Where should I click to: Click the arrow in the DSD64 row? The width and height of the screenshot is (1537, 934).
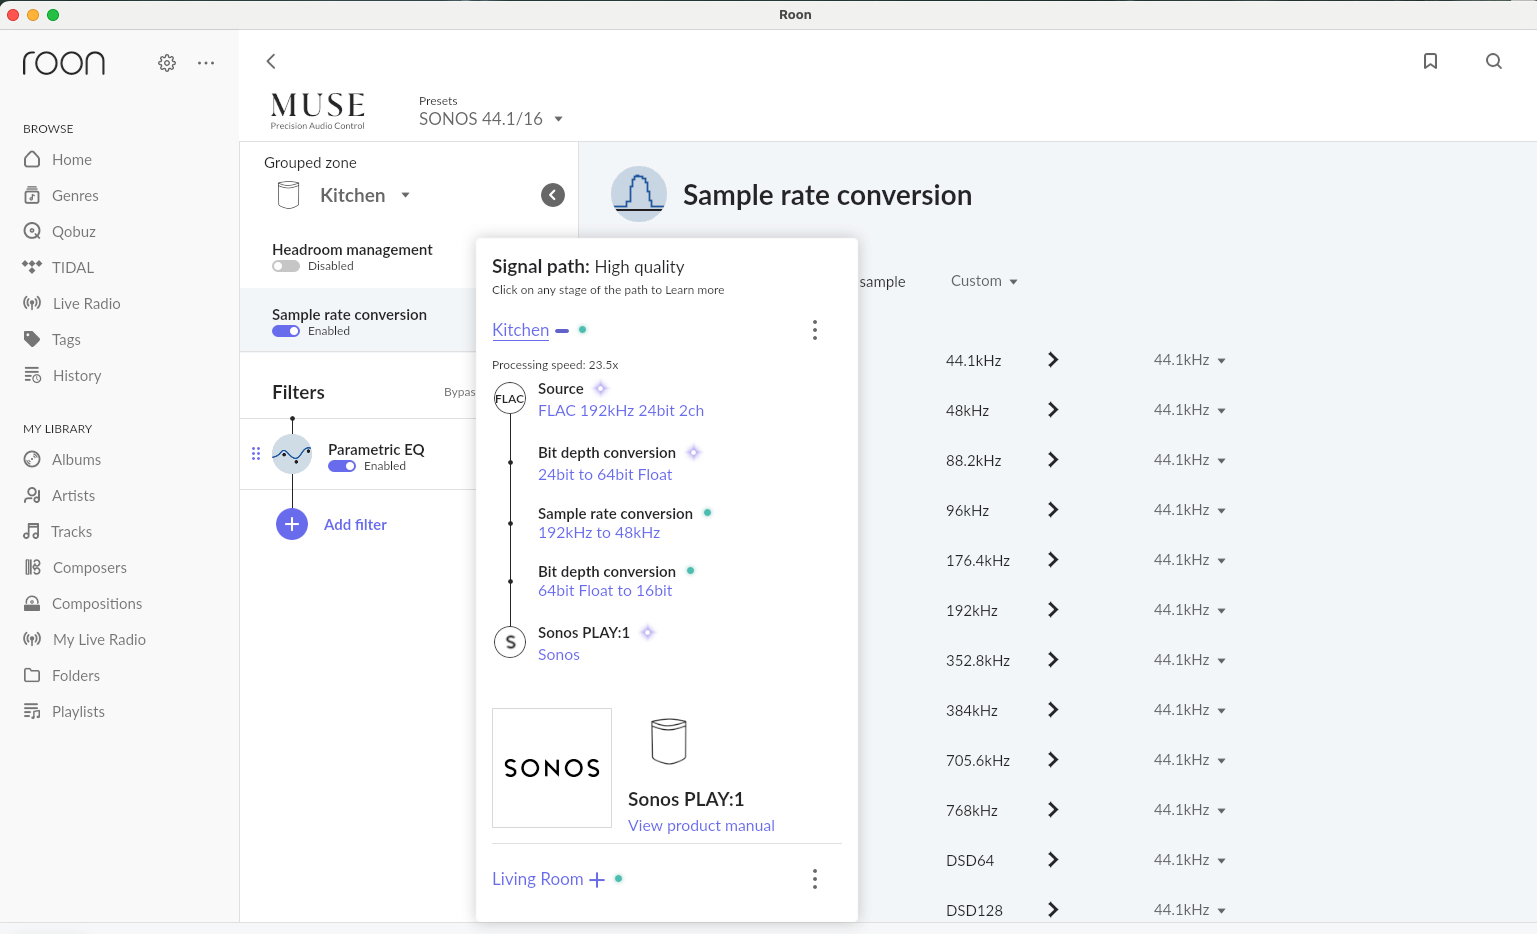point(1053,860)
